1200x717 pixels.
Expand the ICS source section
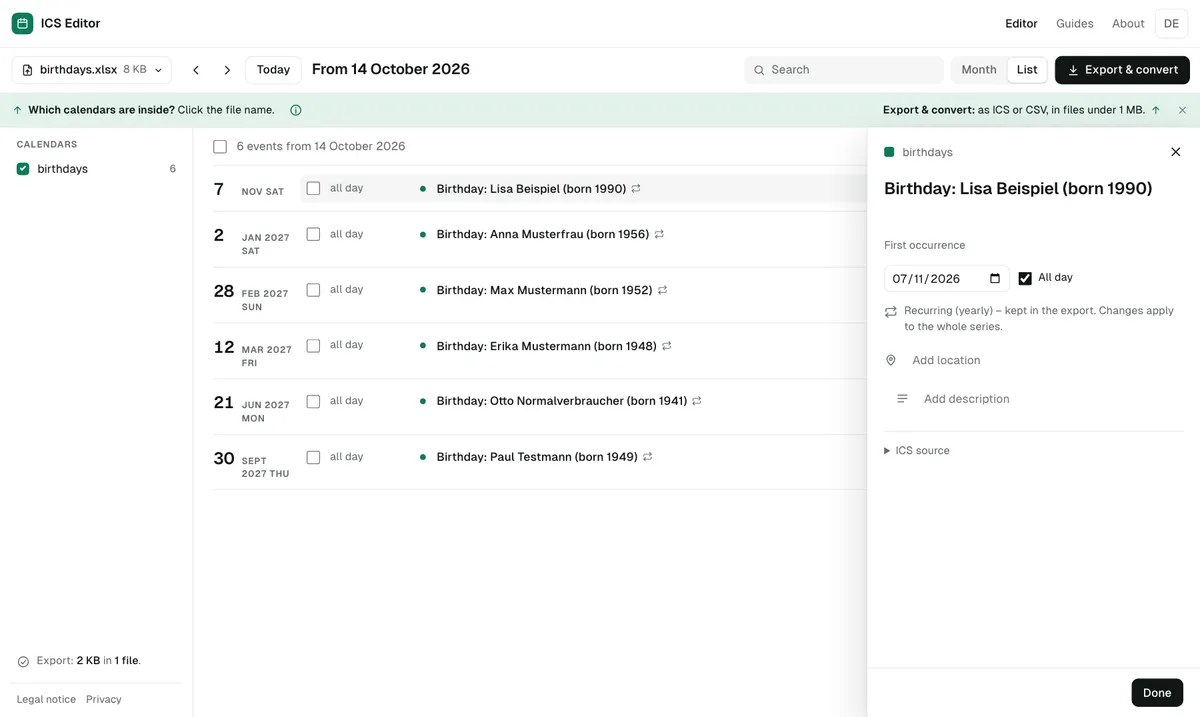tap(917, 451)
